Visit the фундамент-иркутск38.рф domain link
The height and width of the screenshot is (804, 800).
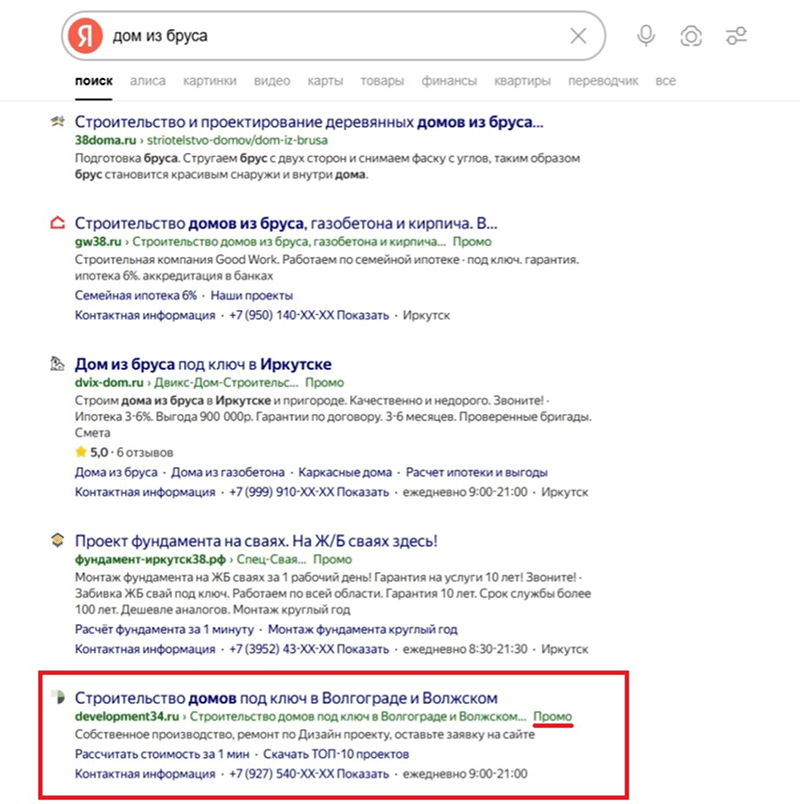150,559
